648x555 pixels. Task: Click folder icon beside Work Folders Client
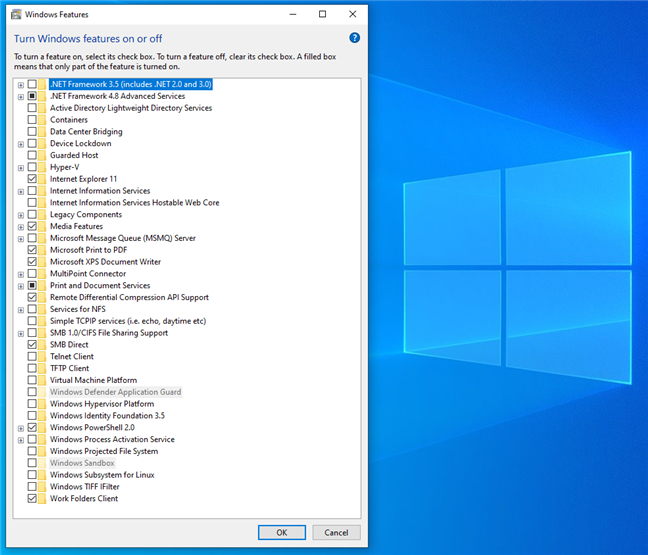pos(43,498)
